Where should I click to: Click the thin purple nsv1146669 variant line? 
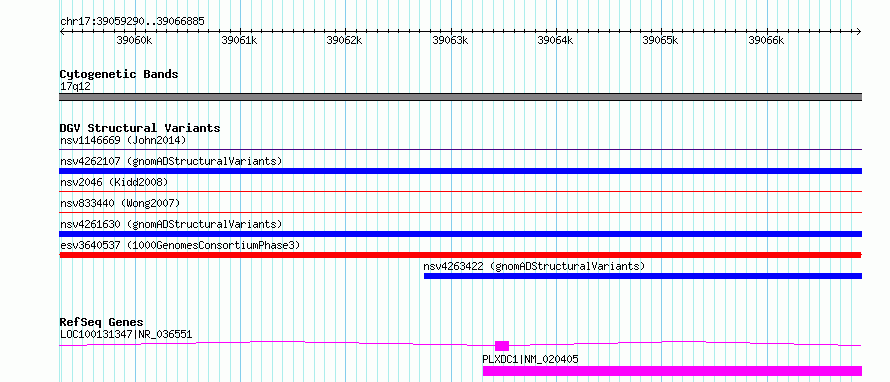(460, 150)
